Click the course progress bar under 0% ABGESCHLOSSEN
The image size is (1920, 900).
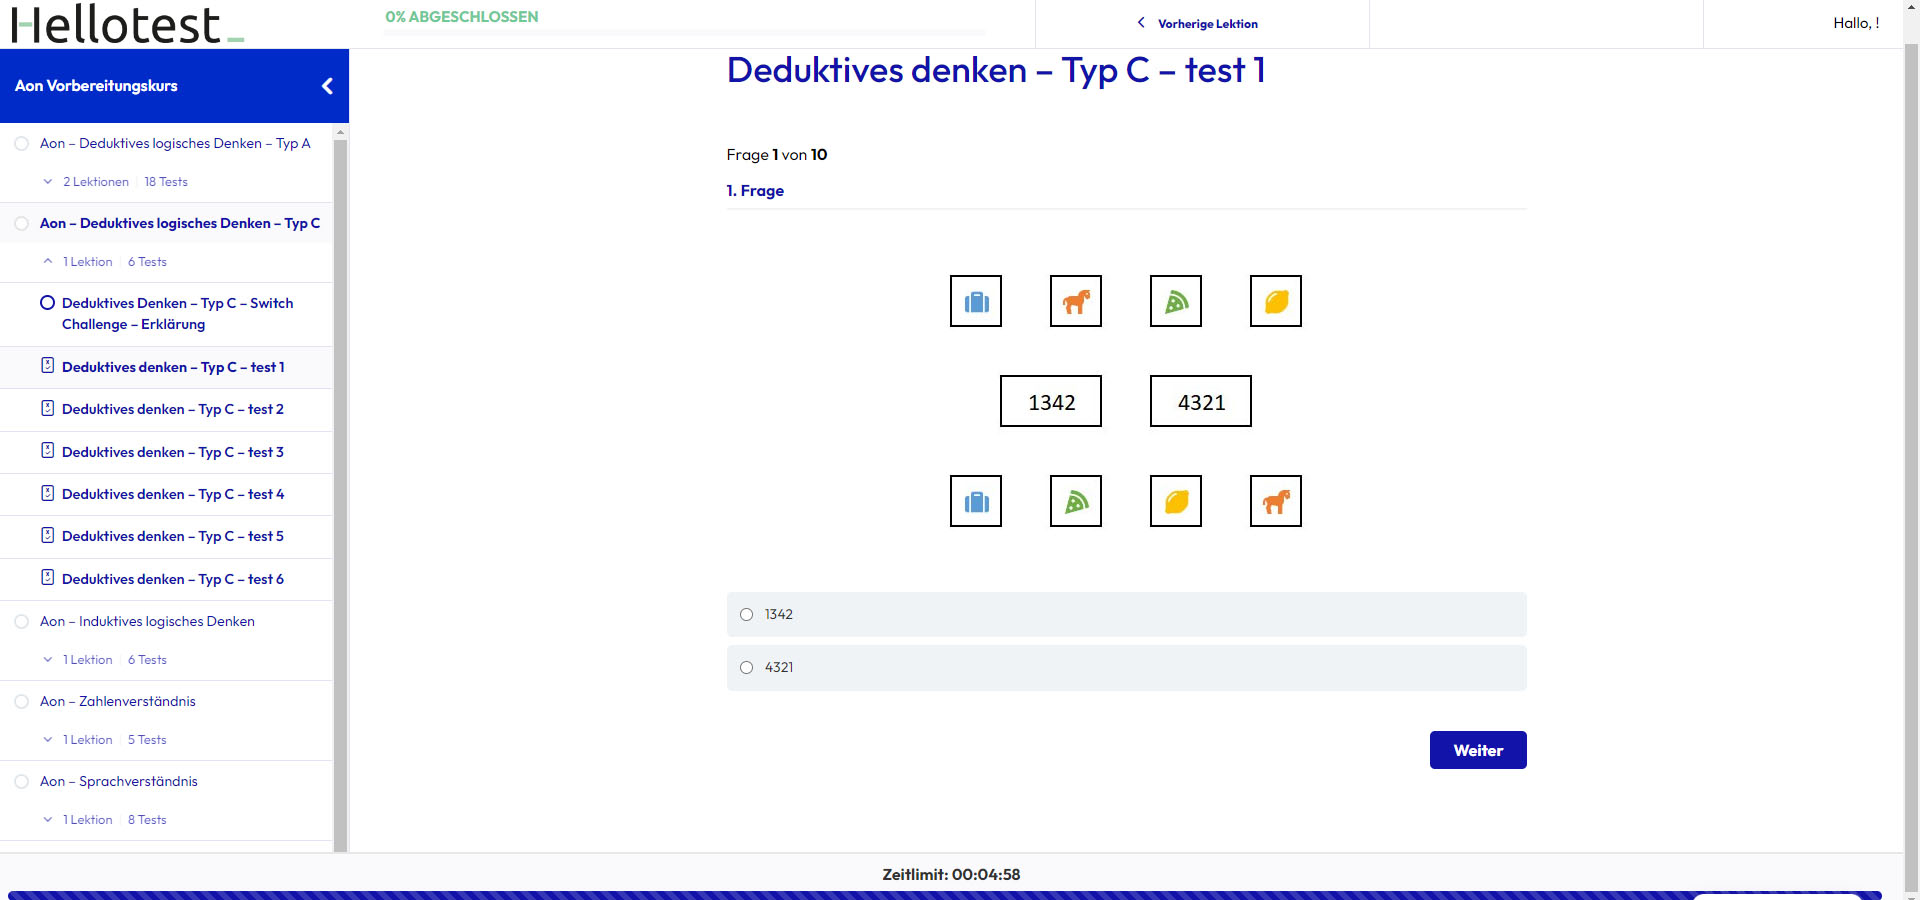(685, 33)
